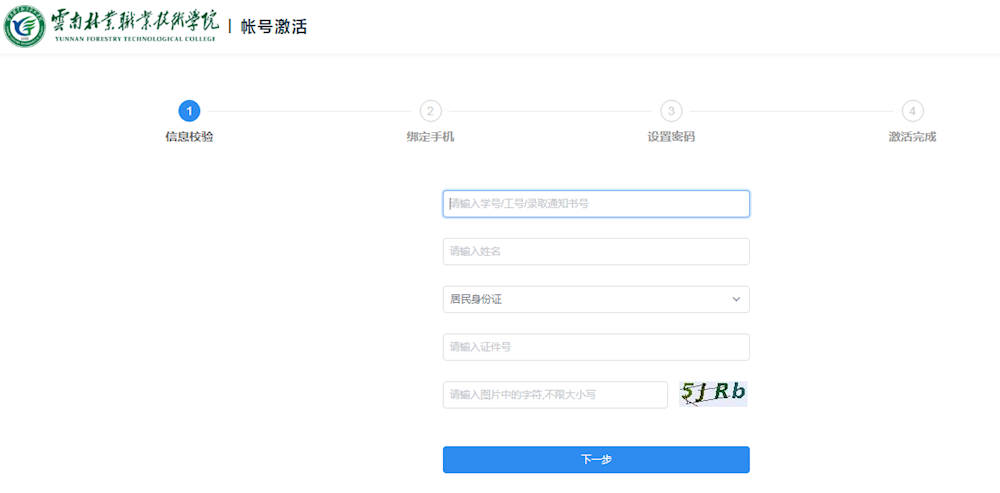Image resolution: width=1000 pixels, height=493 pixels.
Task: Click the English college name under the logo
Action: (x=134, y=40)
